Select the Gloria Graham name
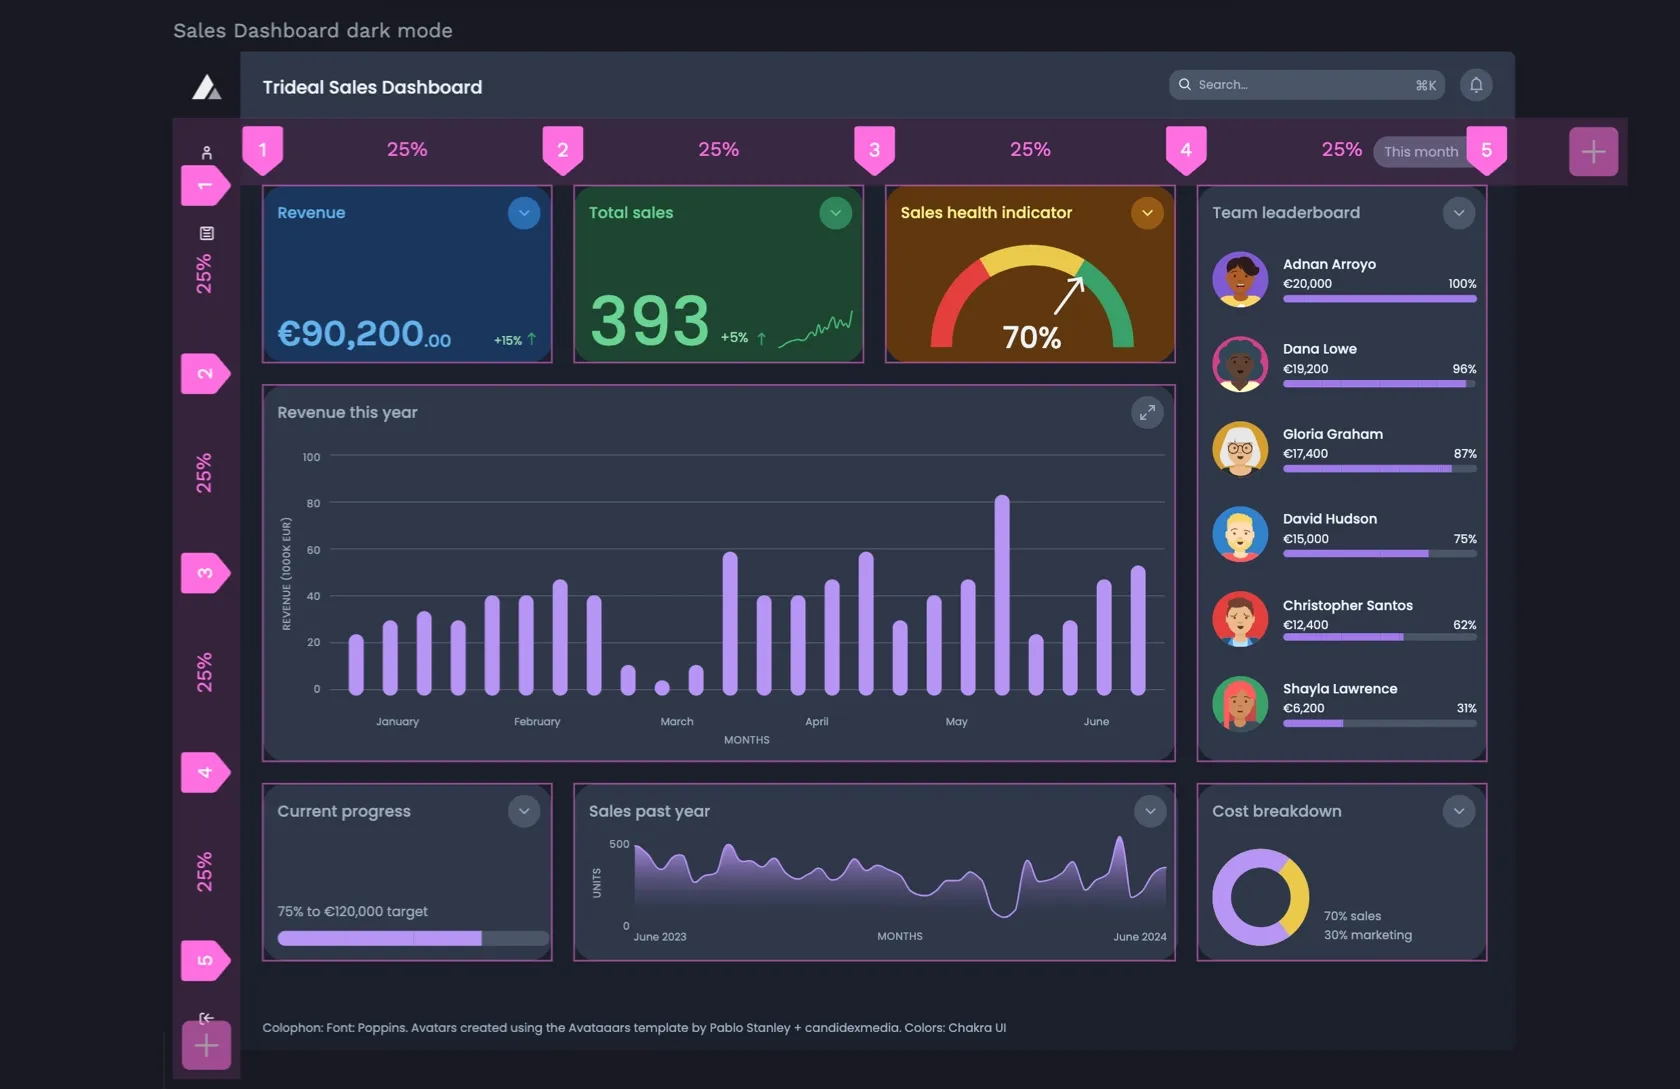 1333,434
